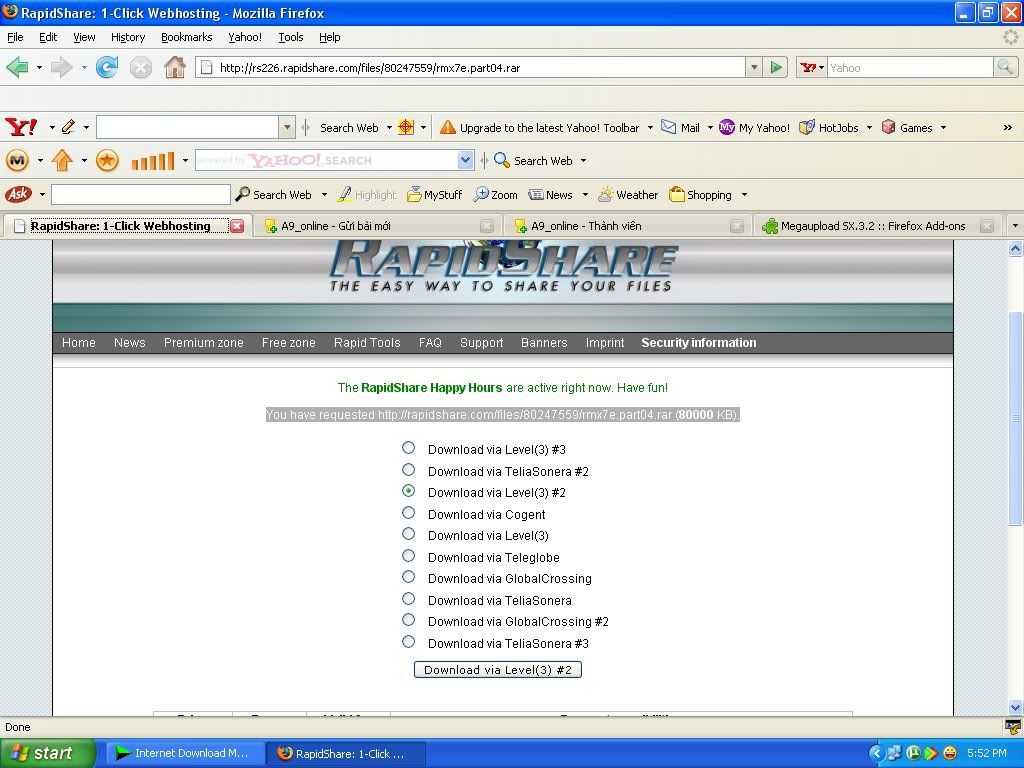Switch to A9_online - Gửi bài mới tab

377,226
